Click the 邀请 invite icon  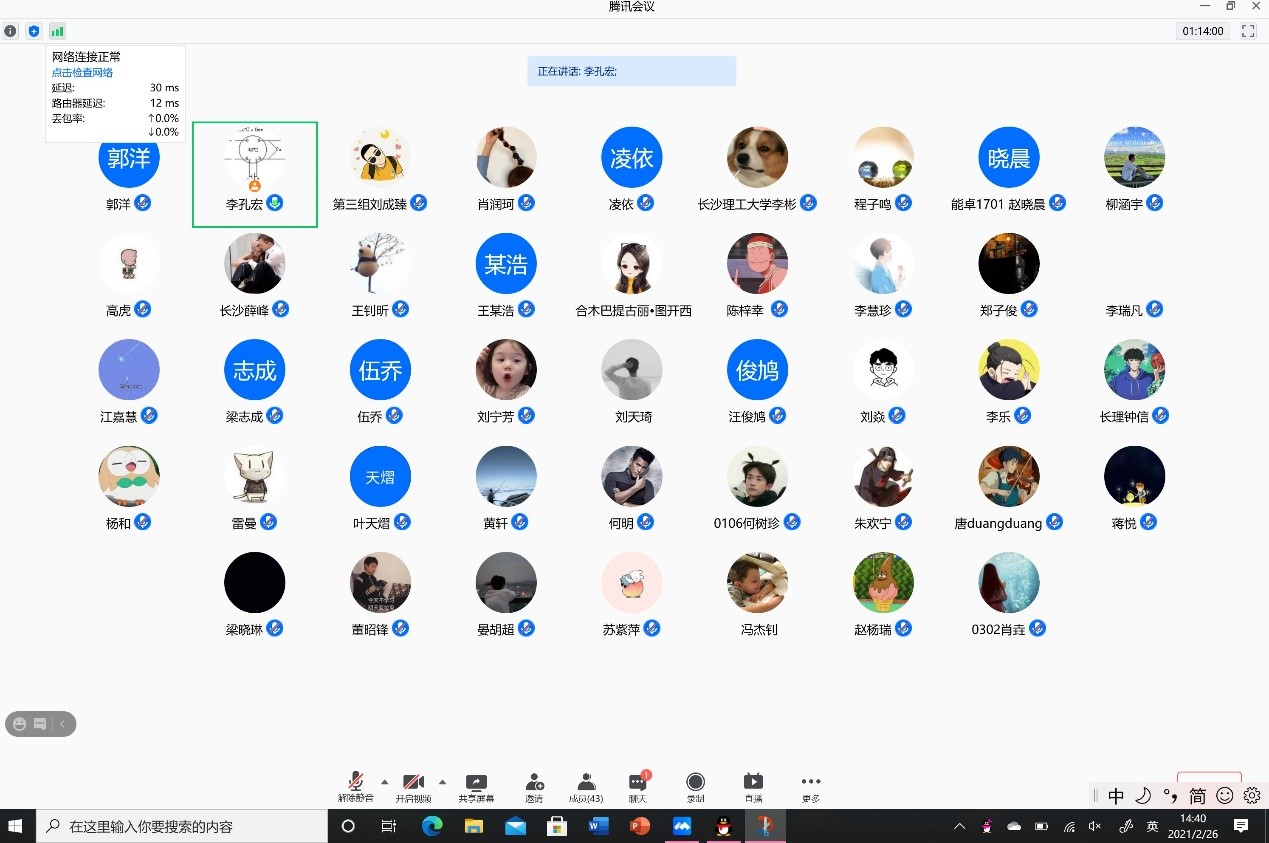tap(534, 787)
